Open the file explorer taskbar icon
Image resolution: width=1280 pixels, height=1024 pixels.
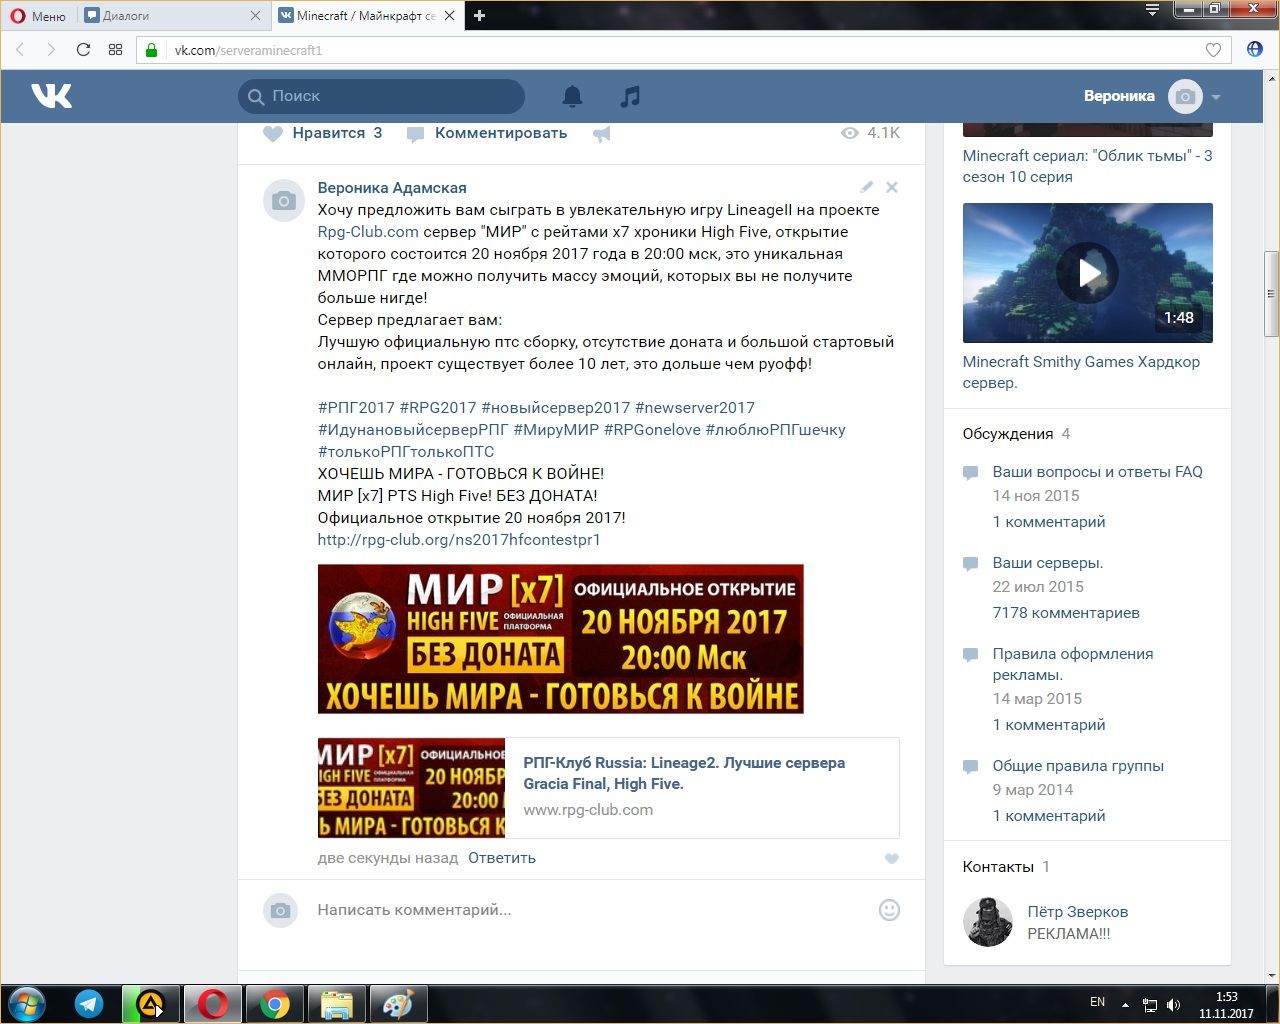(x=337, y=1004)
